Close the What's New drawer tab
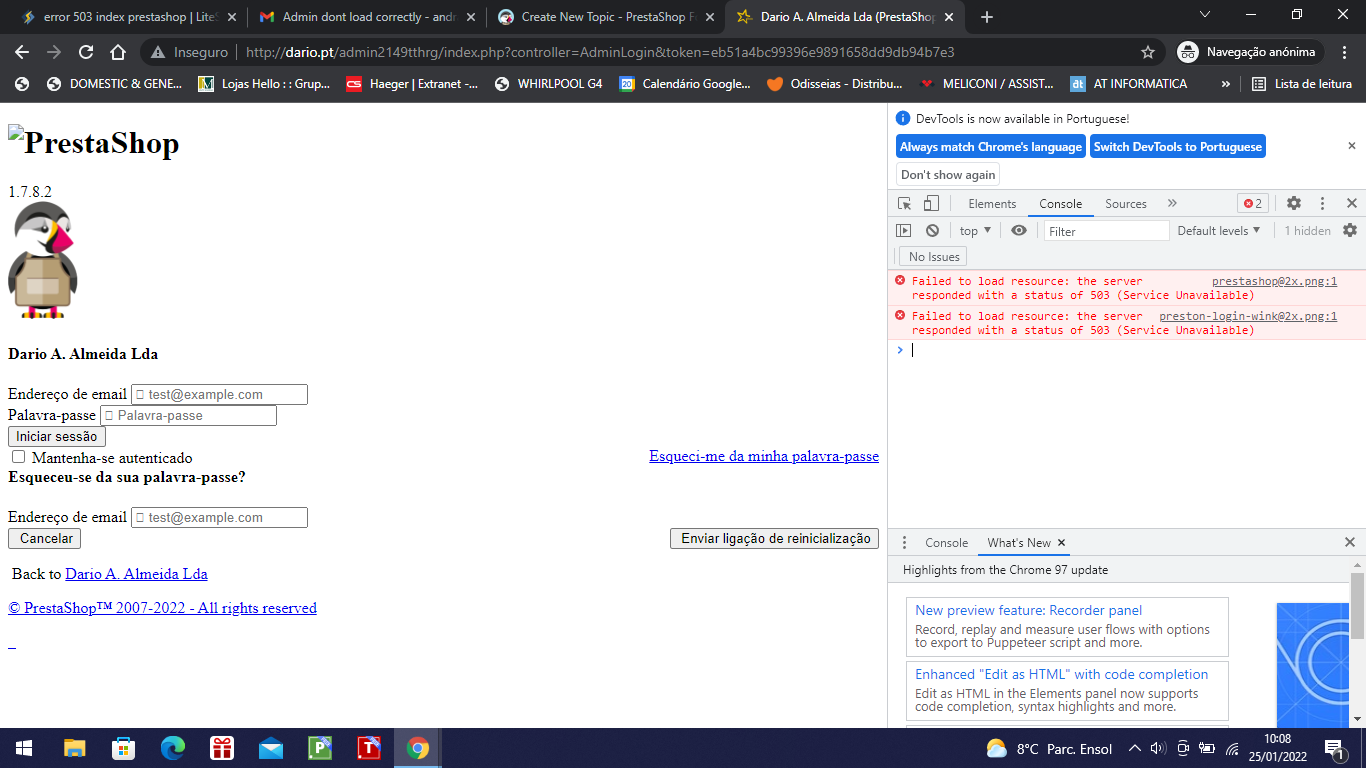 point(1062,542)
